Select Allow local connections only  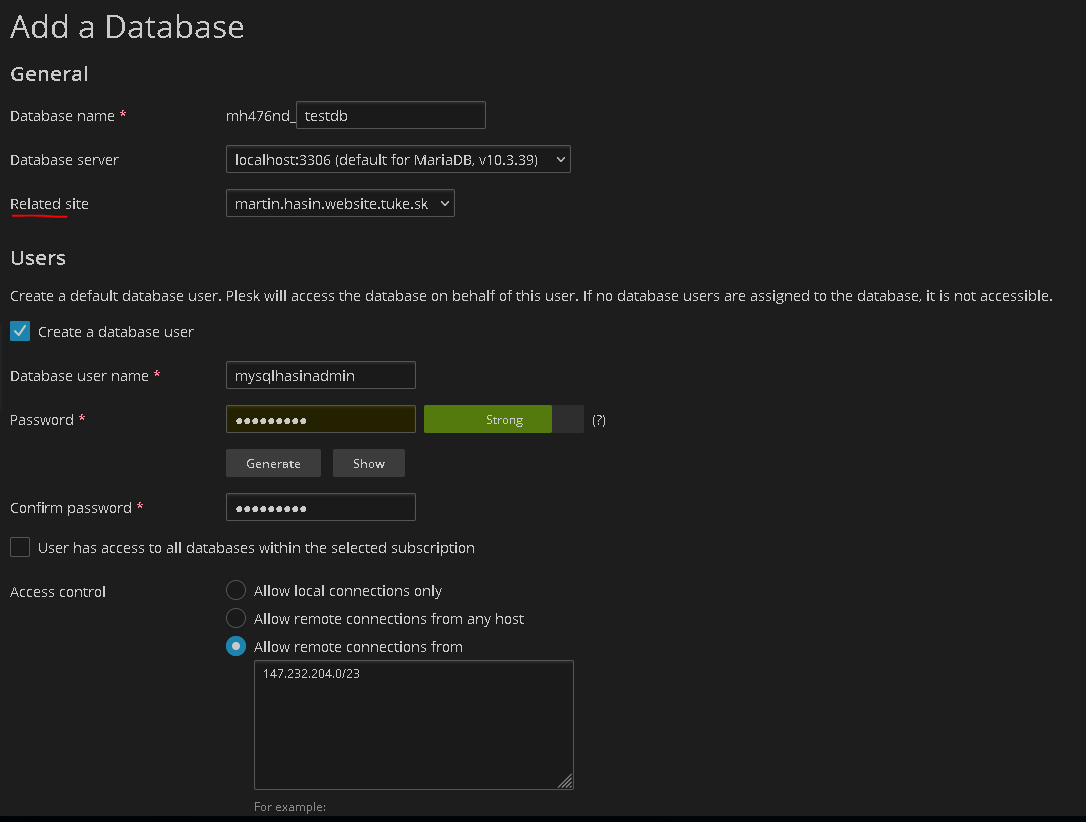pos(236,590)
